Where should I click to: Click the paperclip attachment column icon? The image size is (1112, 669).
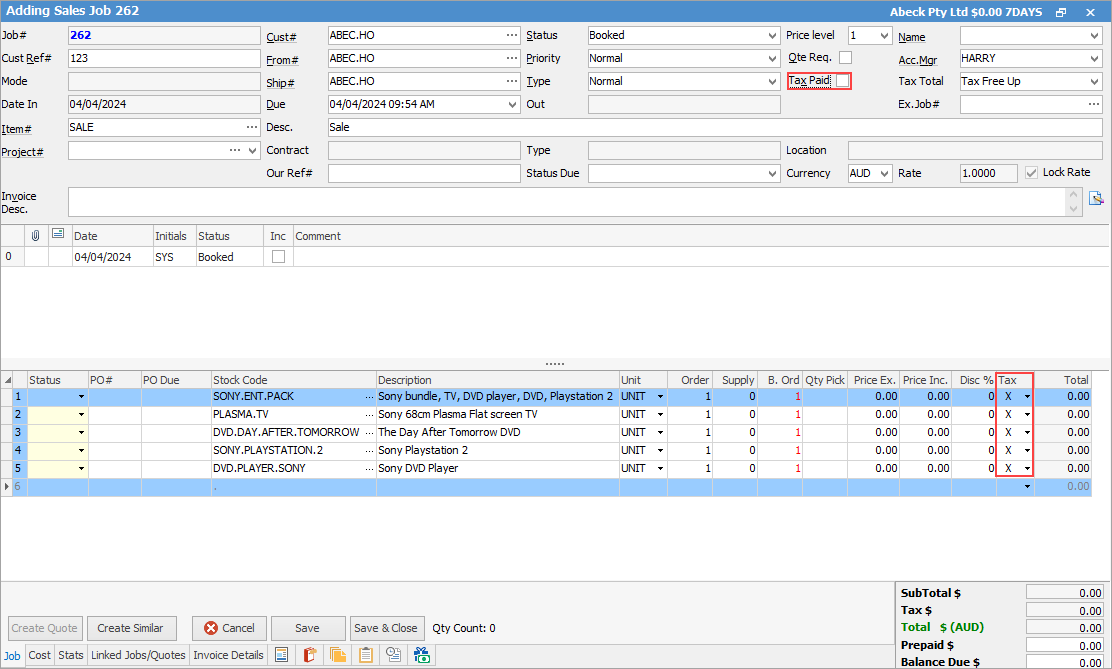click(36, 236)
